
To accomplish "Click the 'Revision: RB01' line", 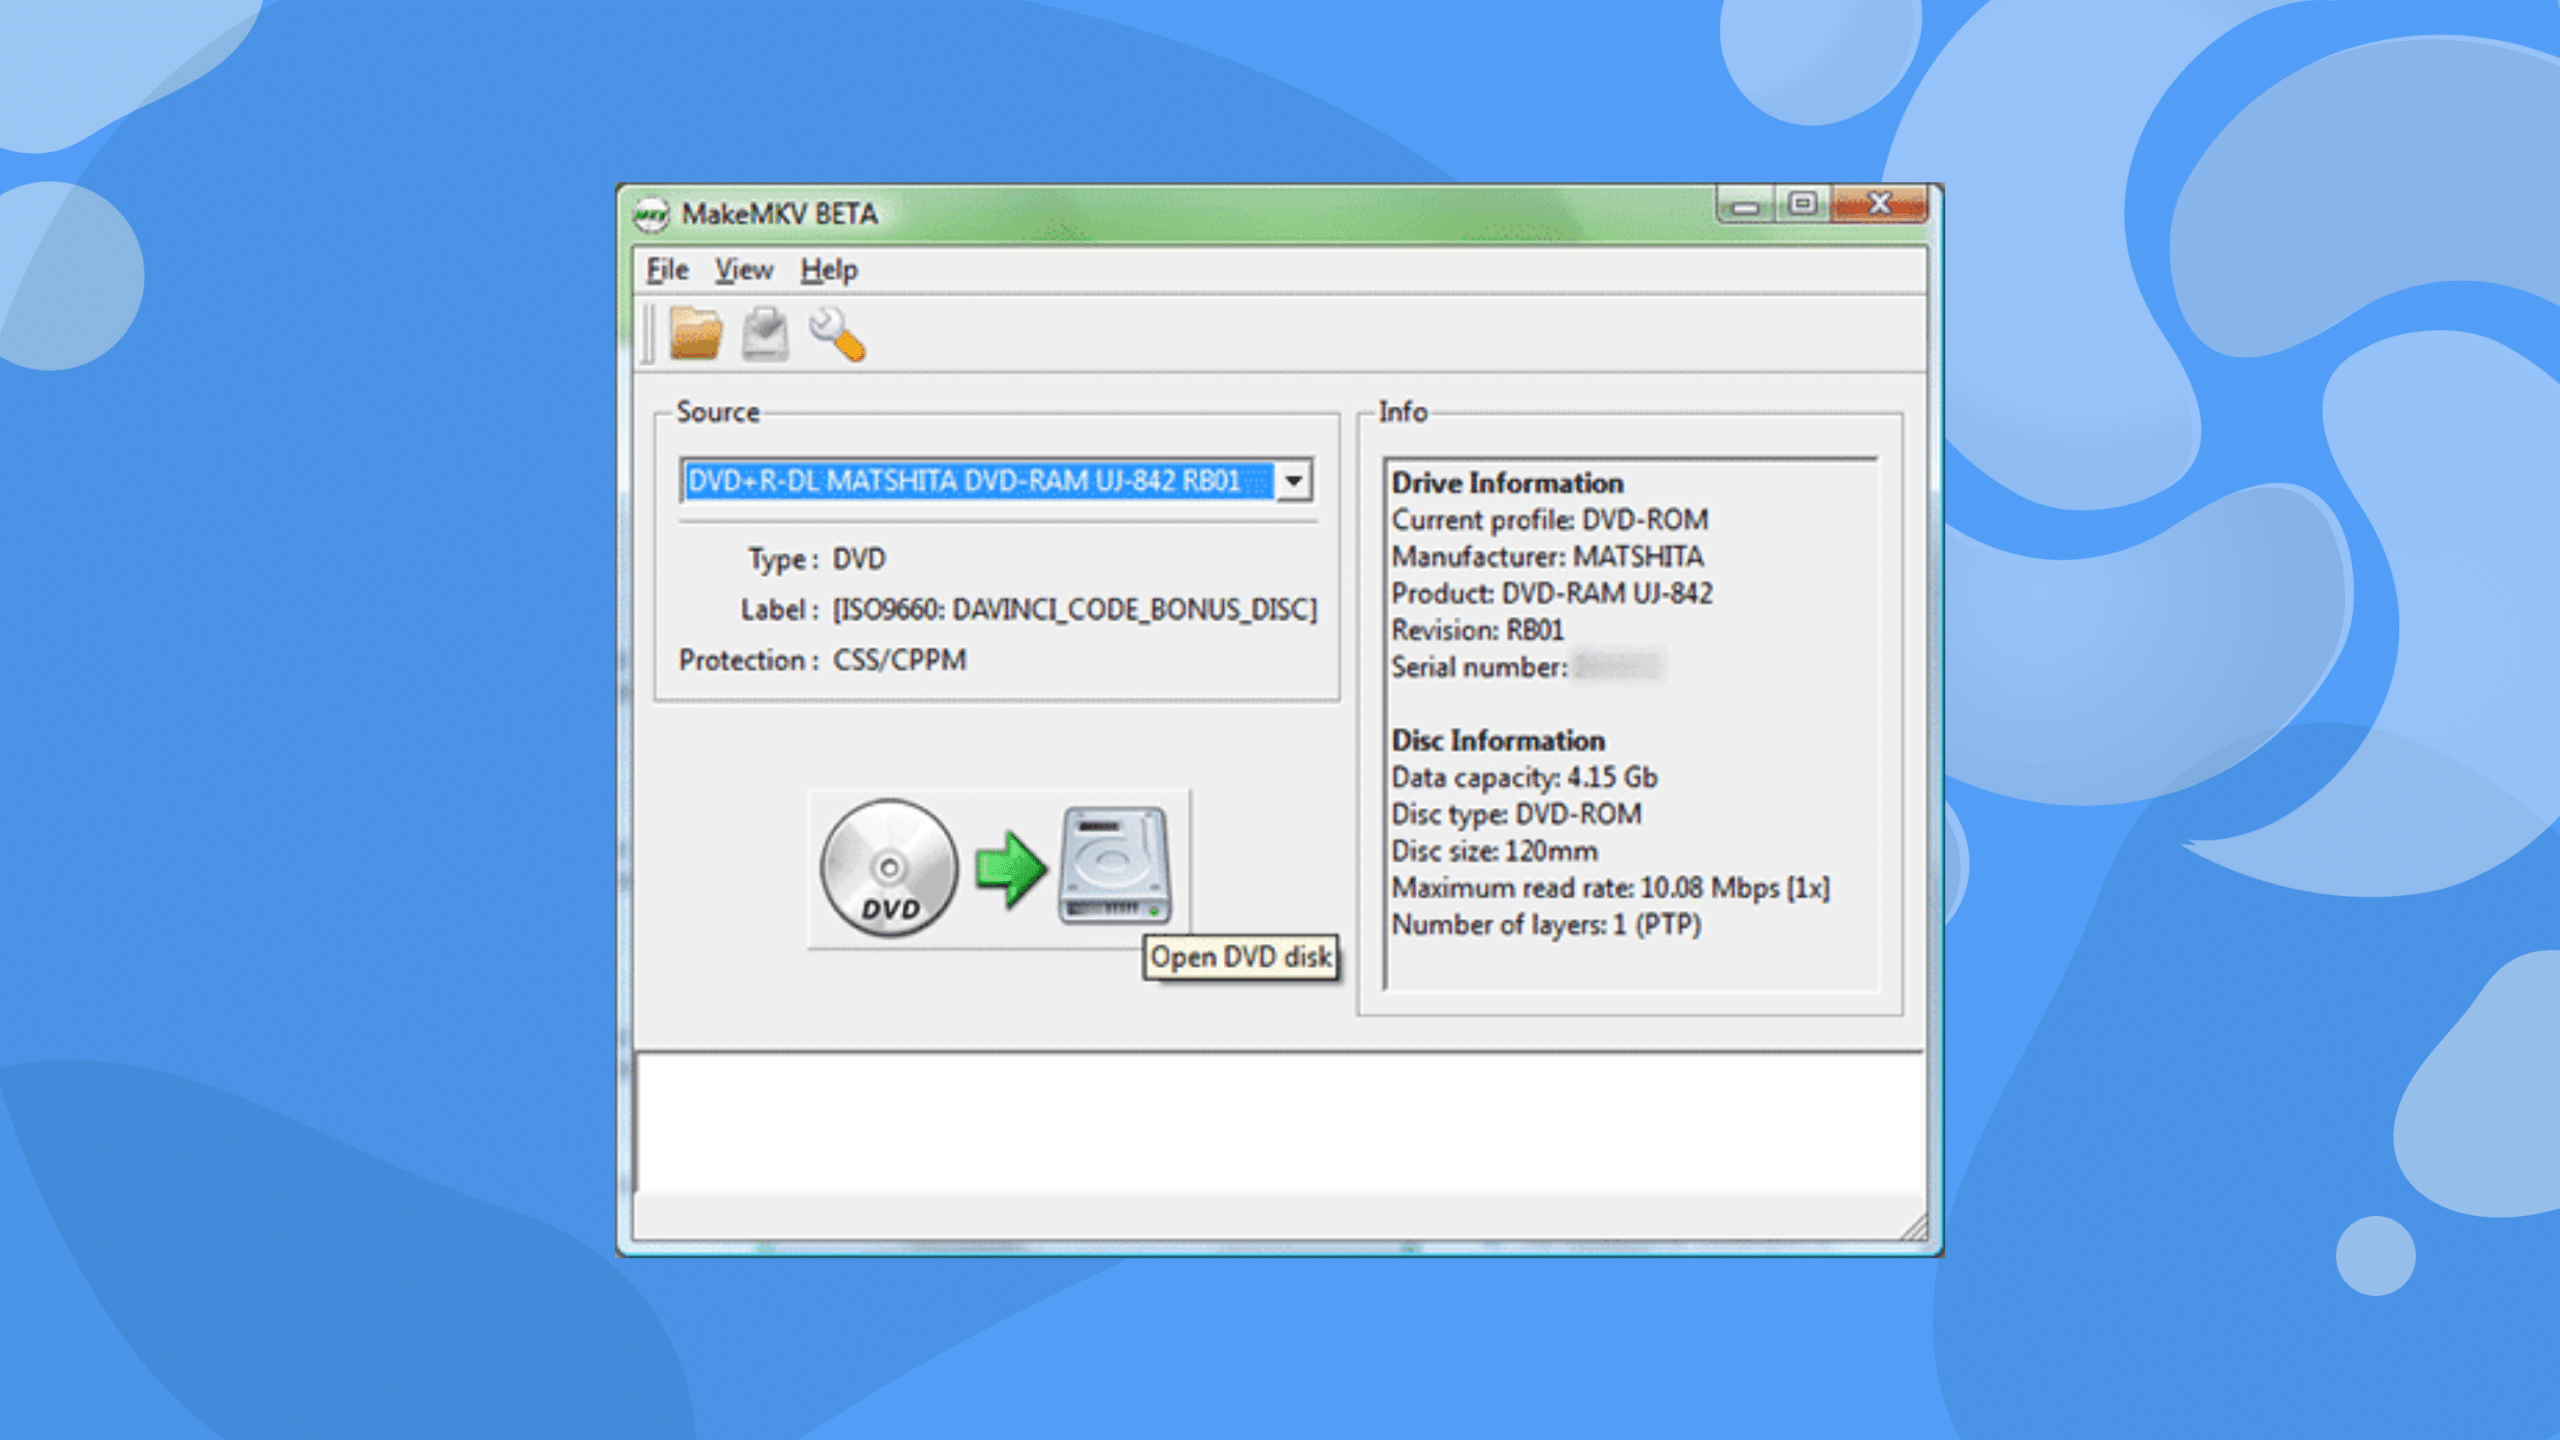I will [x=1477, y=630].
